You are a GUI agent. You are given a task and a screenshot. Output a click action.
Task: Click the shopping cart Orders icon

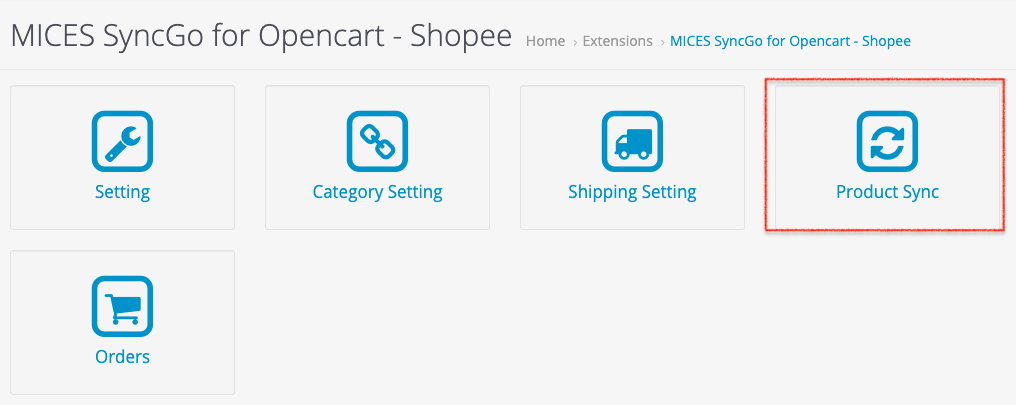click(122, 305)
